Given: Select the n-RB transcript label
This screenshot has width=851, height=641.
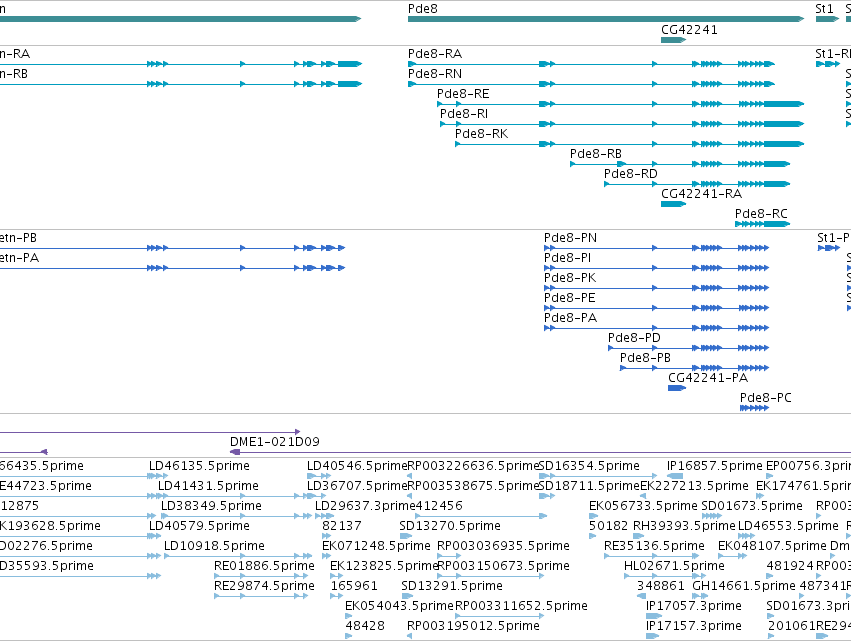Looking at the screenshot, I should pyautogui.click(x=14, y=74).
